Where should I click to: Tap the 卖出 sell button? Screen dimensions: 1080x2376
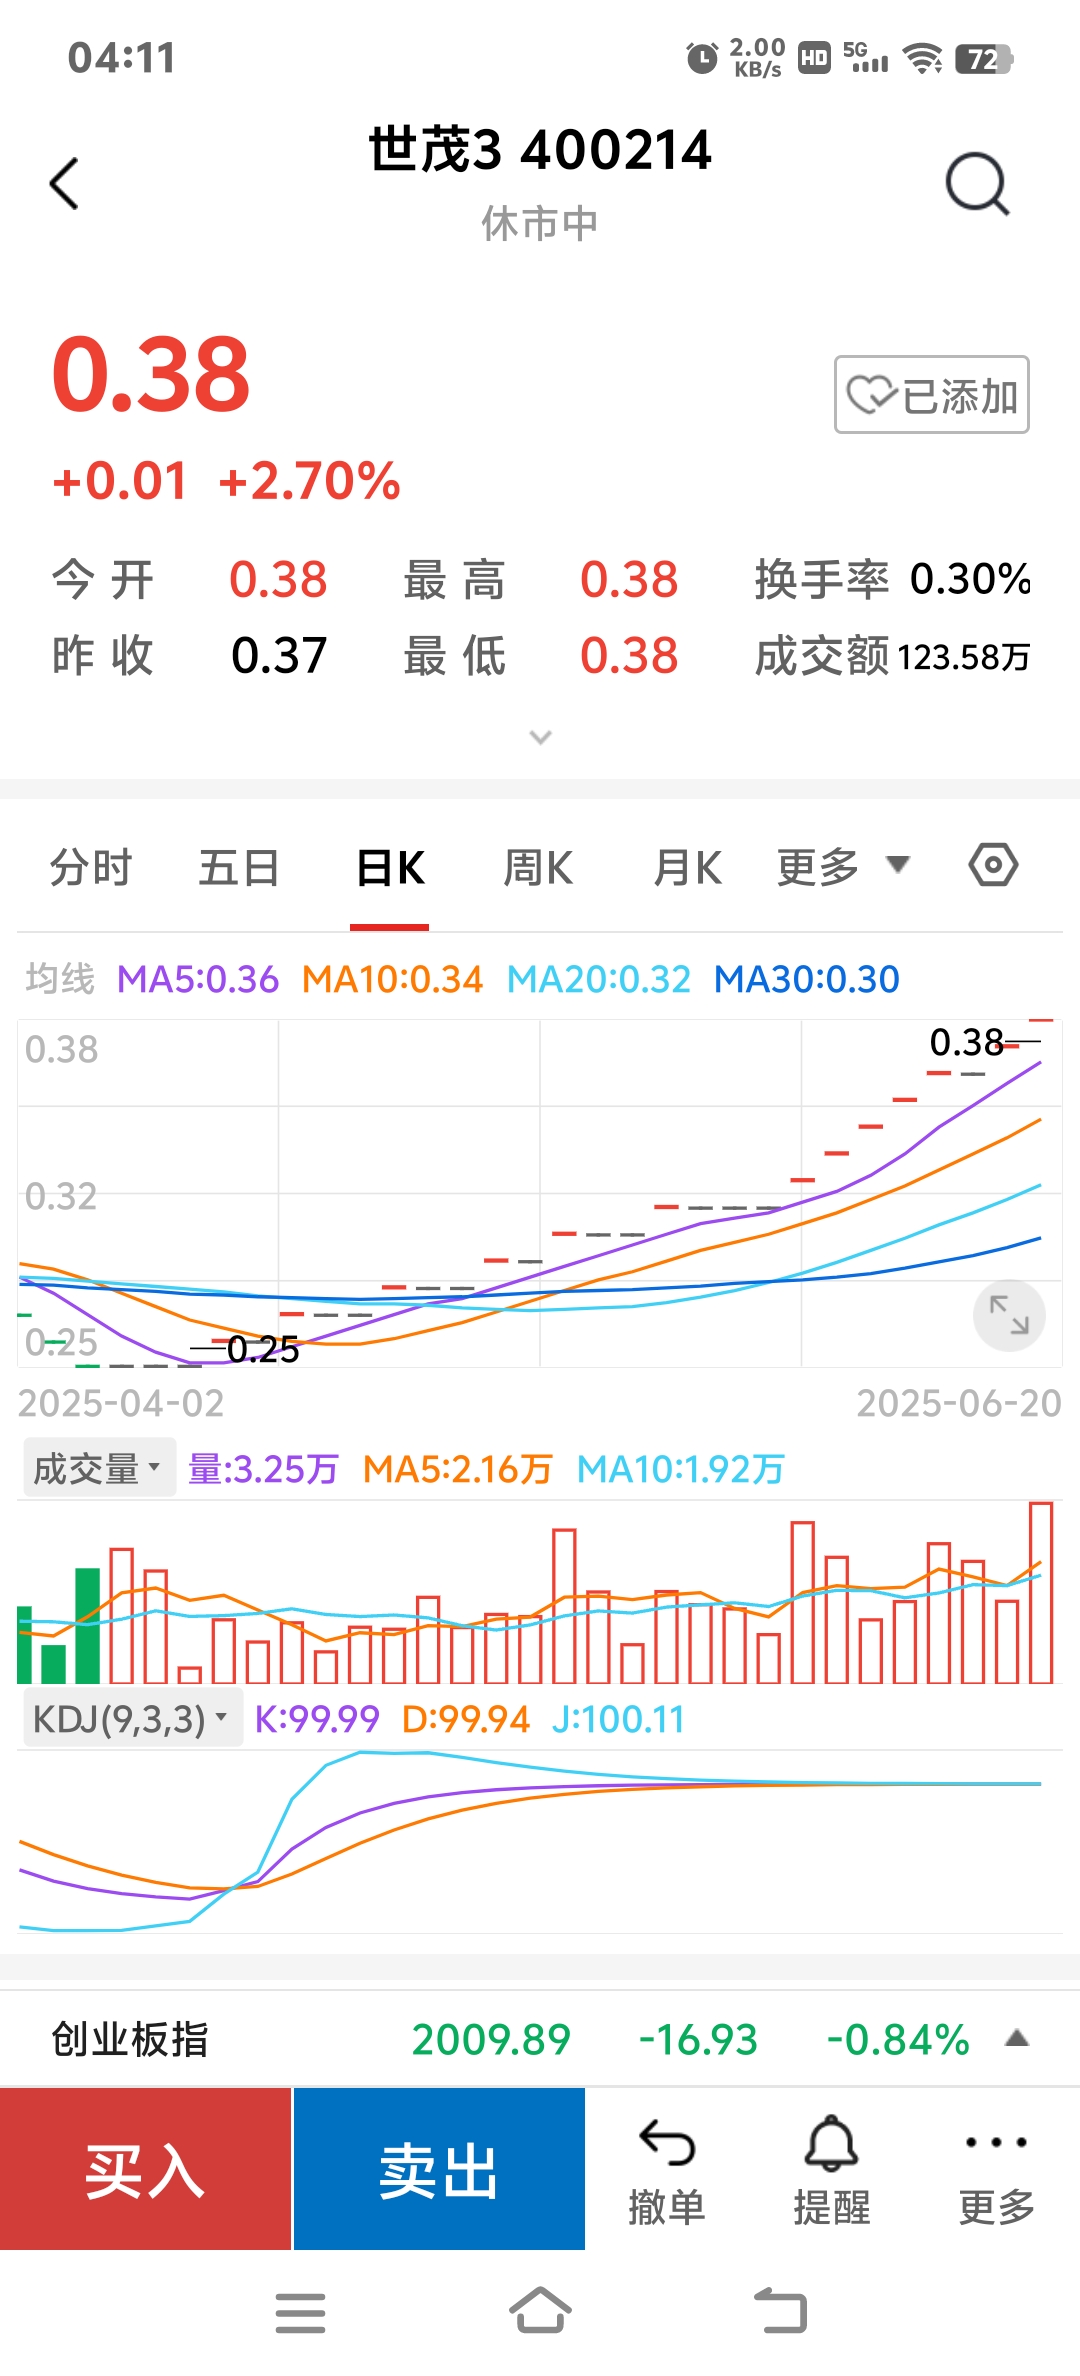tap(439, 2169)
